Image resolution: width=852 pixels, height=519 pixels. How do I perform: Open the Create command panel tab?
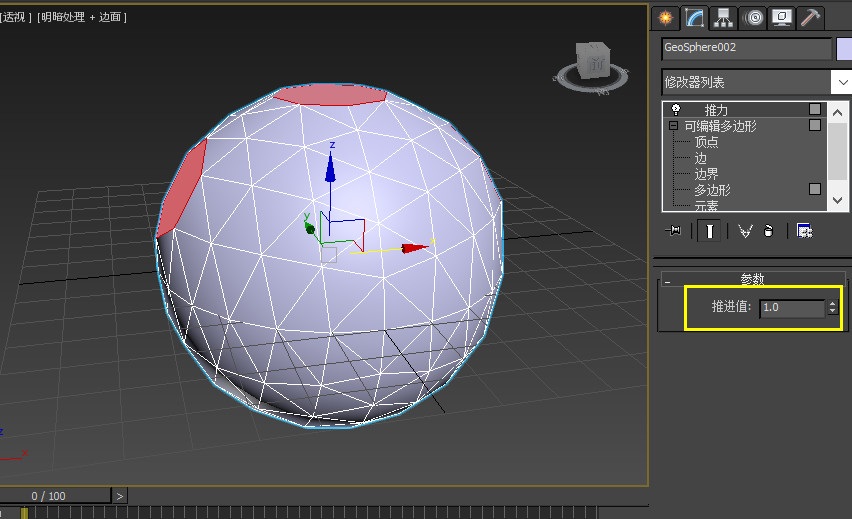coord(665,17)
